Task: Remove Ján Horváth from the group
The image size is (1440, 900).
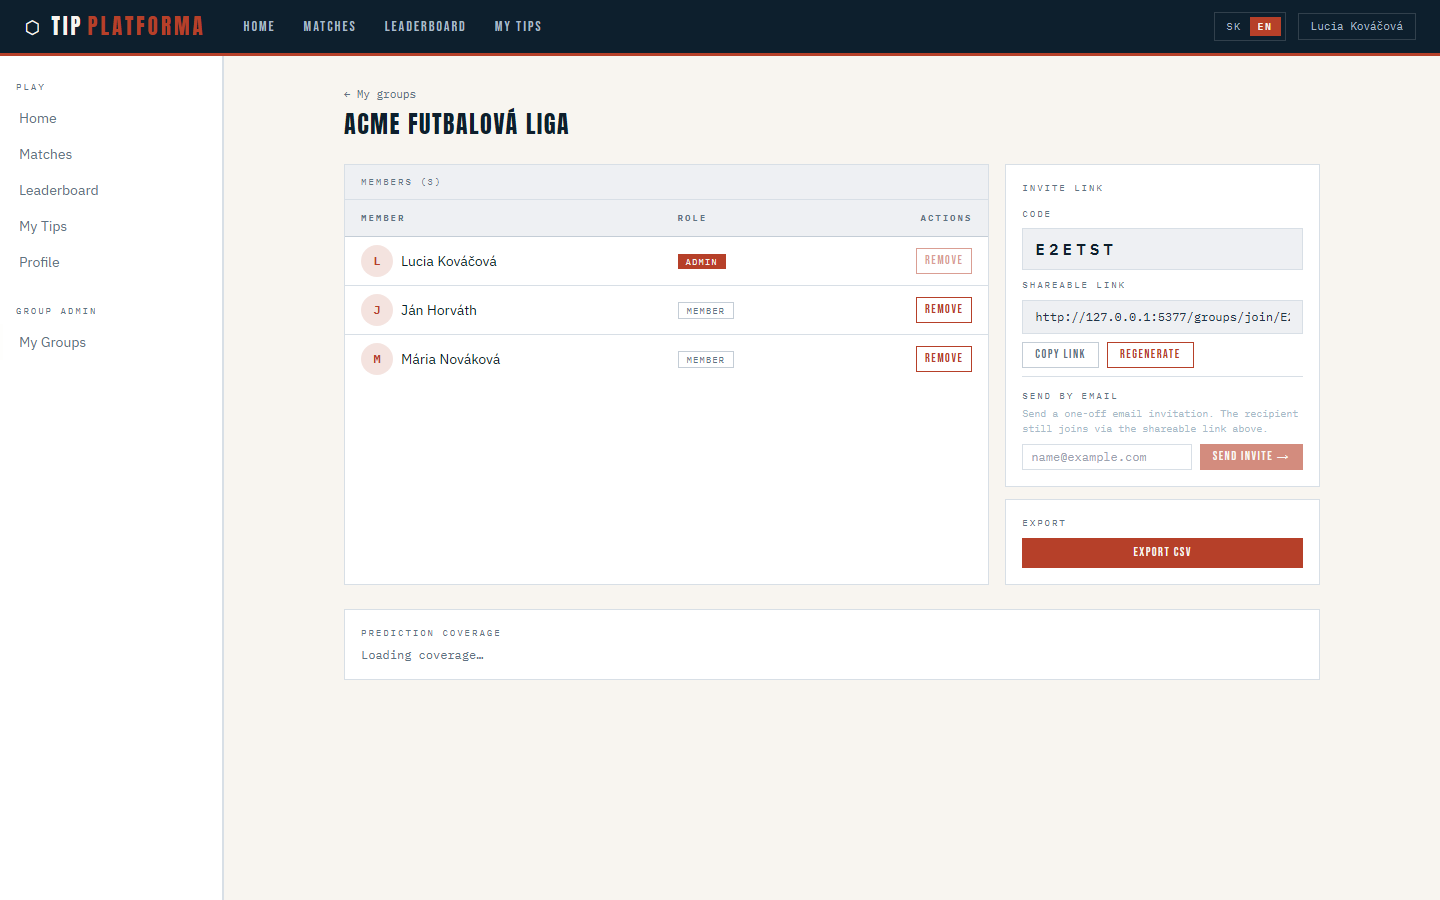Action: [x=943, y=310]
